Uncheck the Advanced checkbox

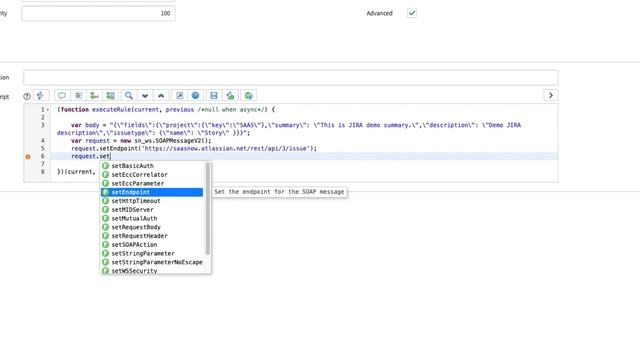click(412, 13)
